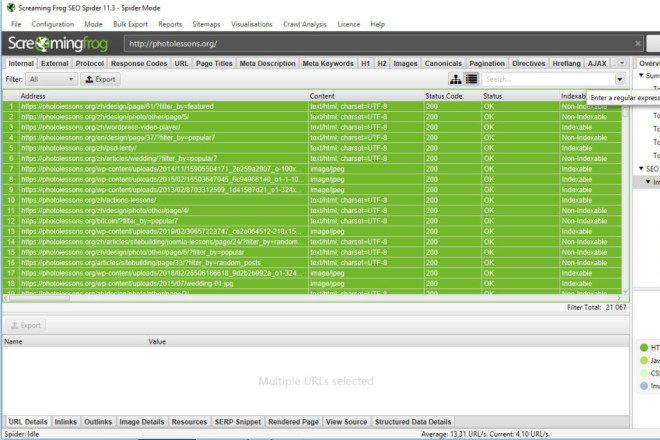
Task: Open the Filter All dropdown
Action: 51,79
